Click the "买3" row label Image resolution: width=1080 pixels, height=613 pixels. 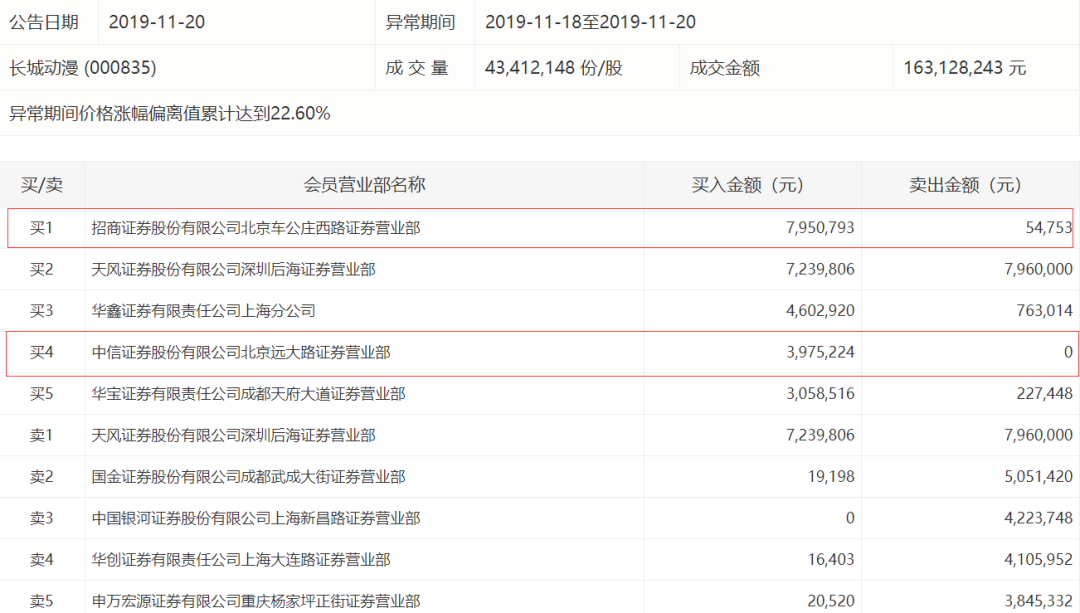coord(41,311)
